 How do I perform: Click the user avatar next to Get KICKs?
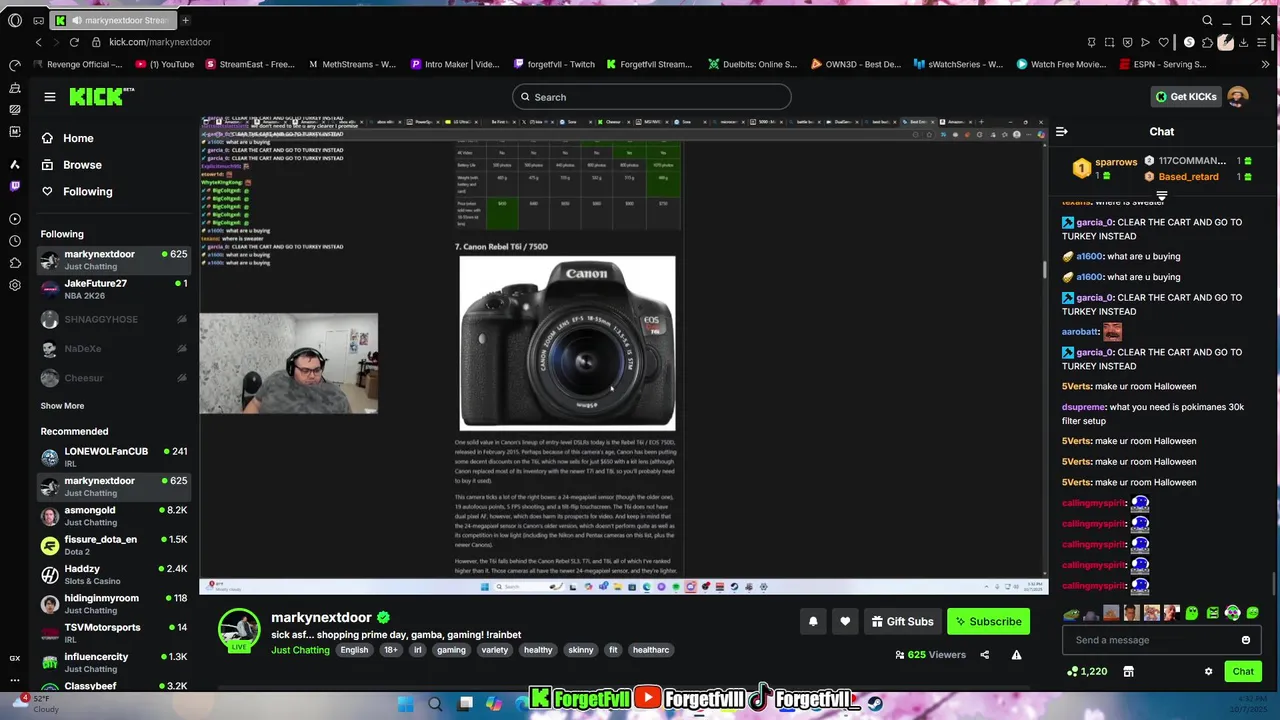point(1238,97)
